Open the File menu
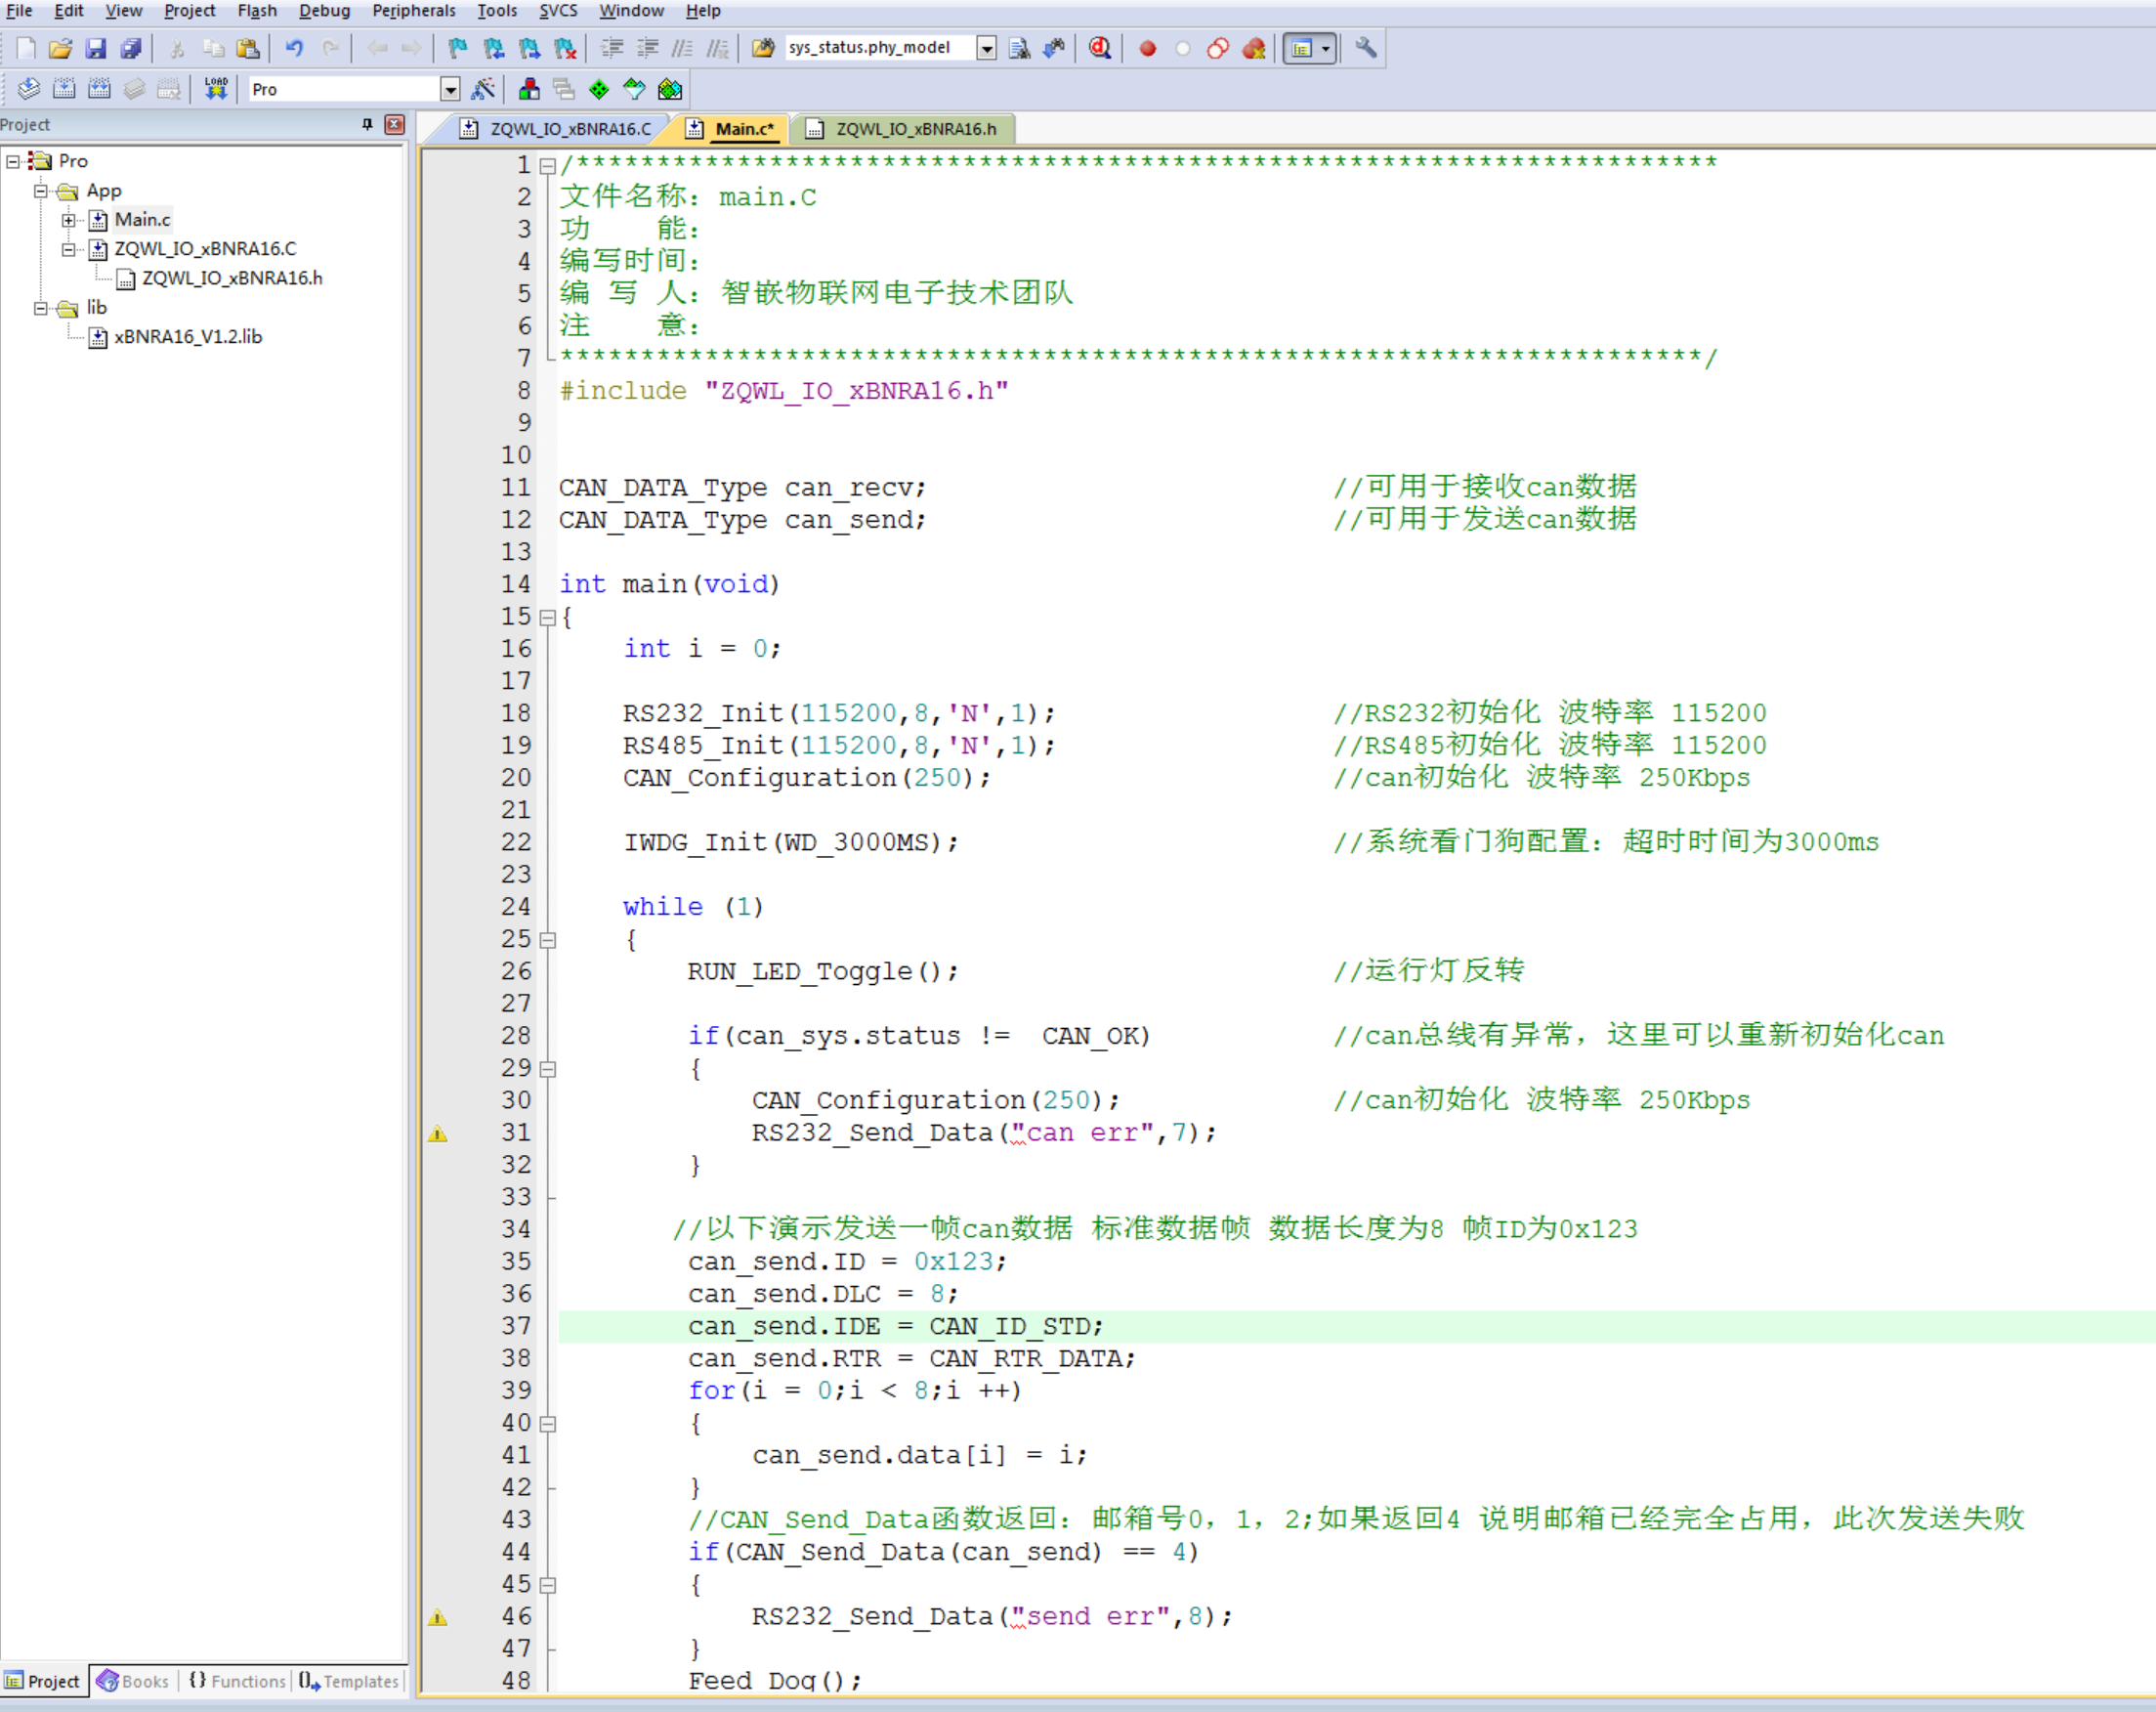The height and width of the screenshot is (1712, 2156). coord(22,14)
